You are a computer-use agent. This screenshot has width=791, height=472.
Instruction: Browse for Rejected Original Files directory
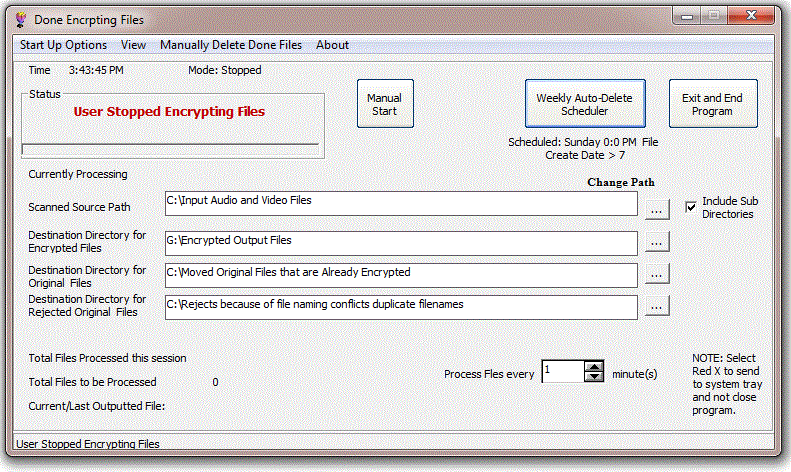(657, 306)
